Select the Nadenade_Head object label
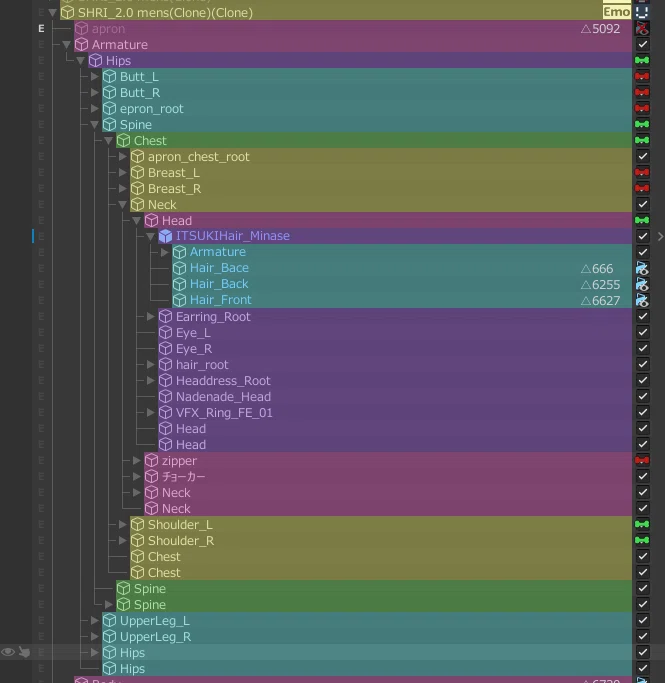665x683 pixels. tap(223, 396)
